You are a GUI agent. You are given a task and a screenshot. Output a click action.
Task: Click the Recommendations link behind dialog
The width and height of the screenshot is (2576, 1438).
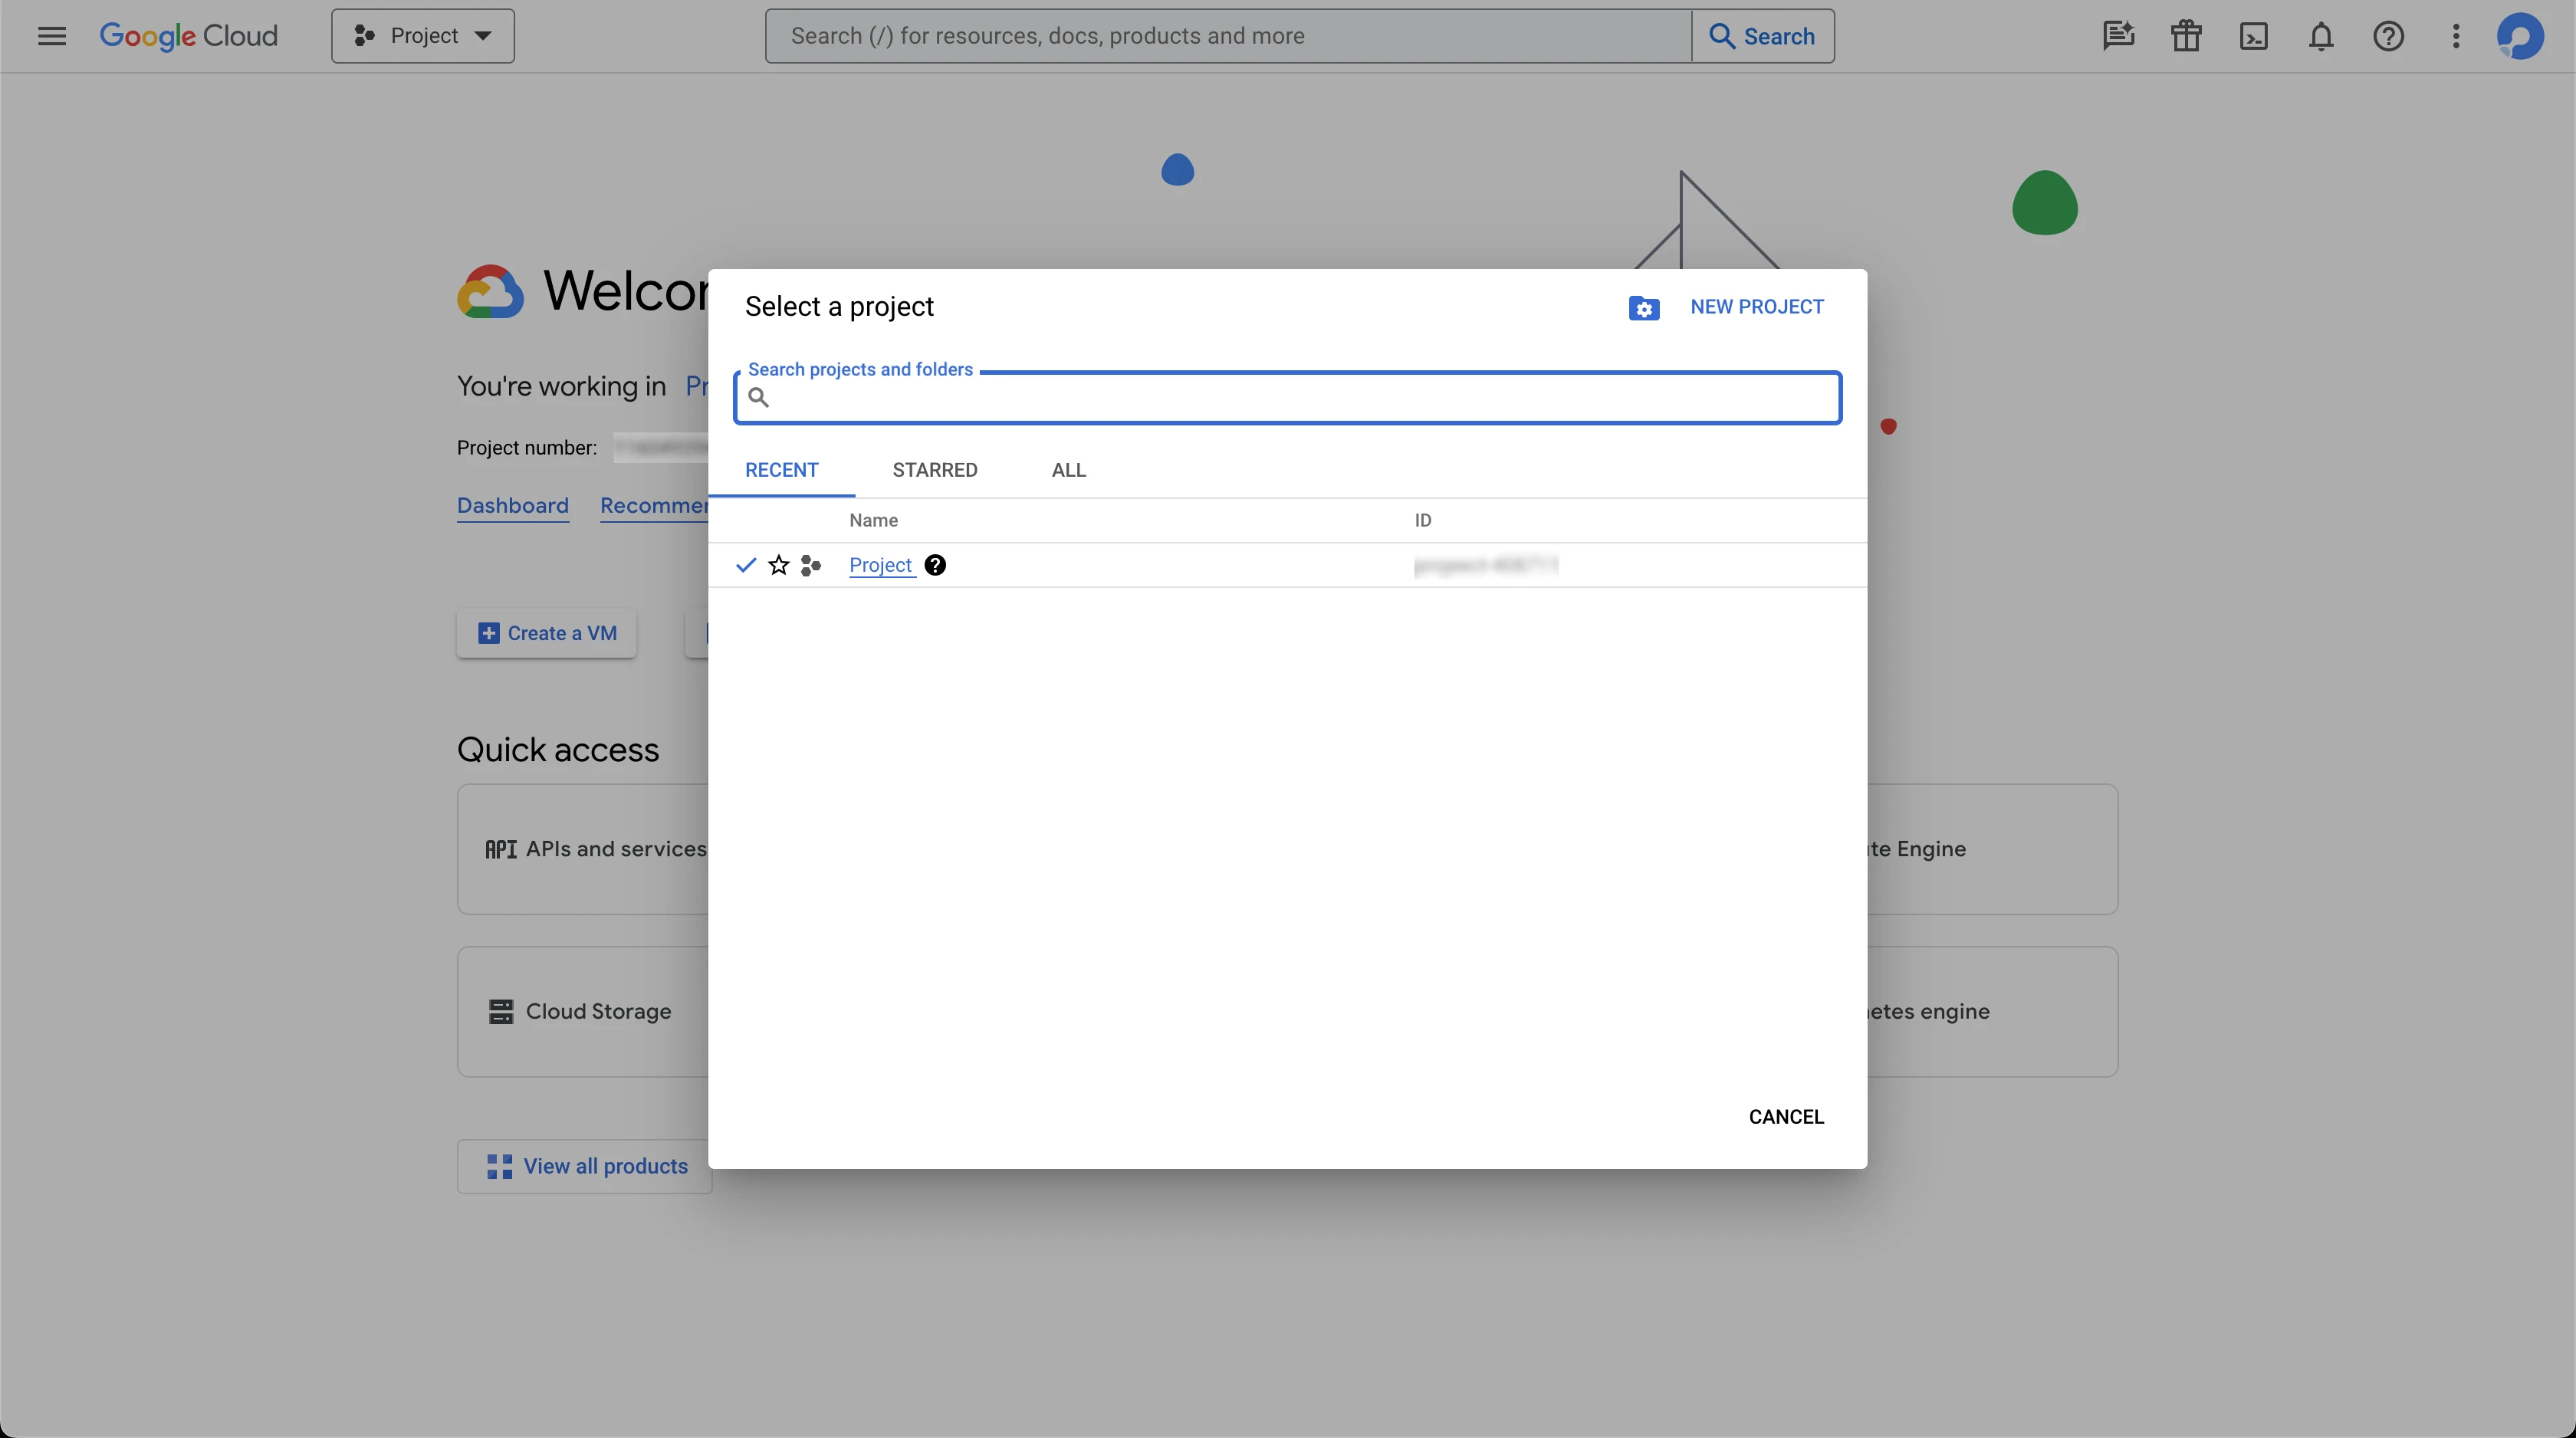click(x=654, y=506)
